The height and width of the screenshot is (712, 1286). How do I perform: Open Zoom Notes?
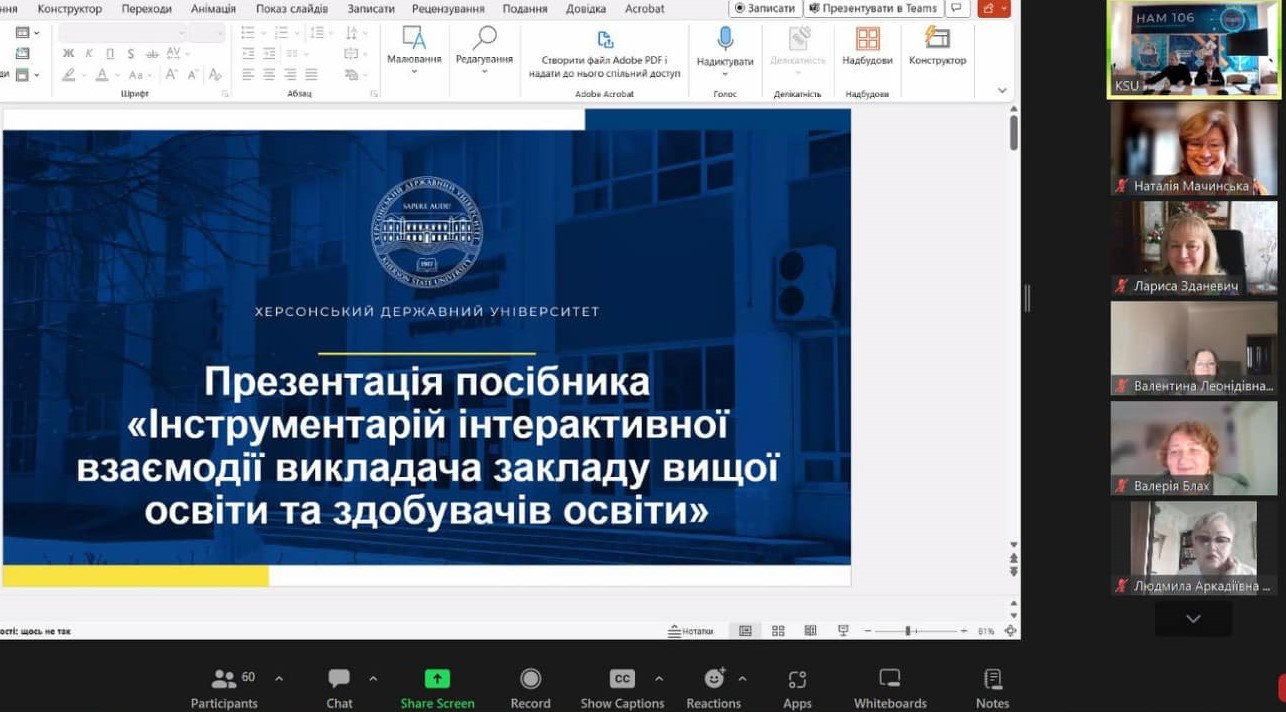(x=992, y=689)
